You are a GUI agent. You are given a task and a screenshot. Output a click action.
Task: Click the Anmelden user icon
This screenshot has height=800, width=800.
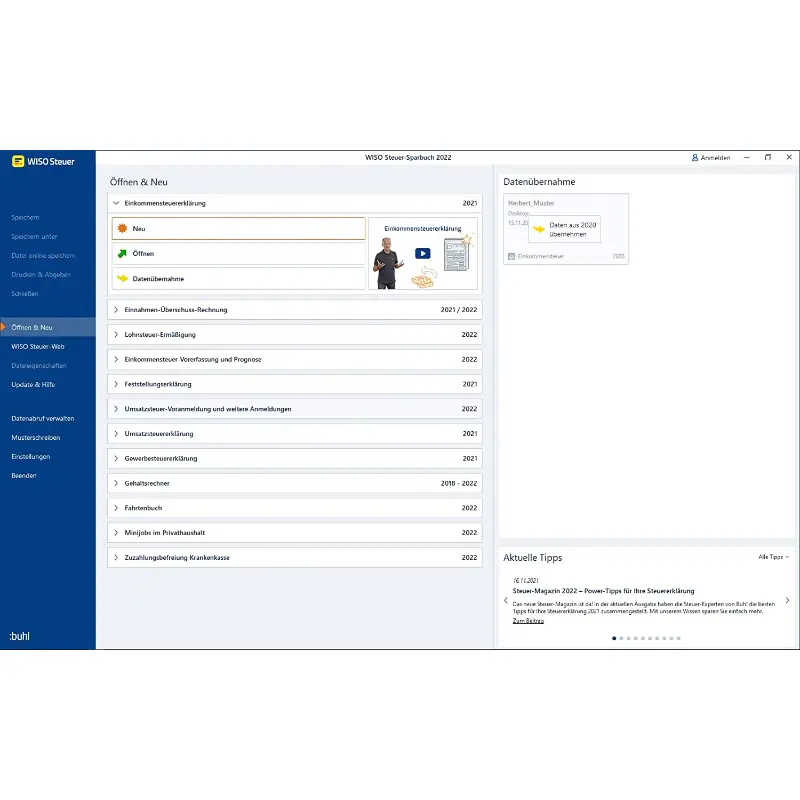point(694,158)
